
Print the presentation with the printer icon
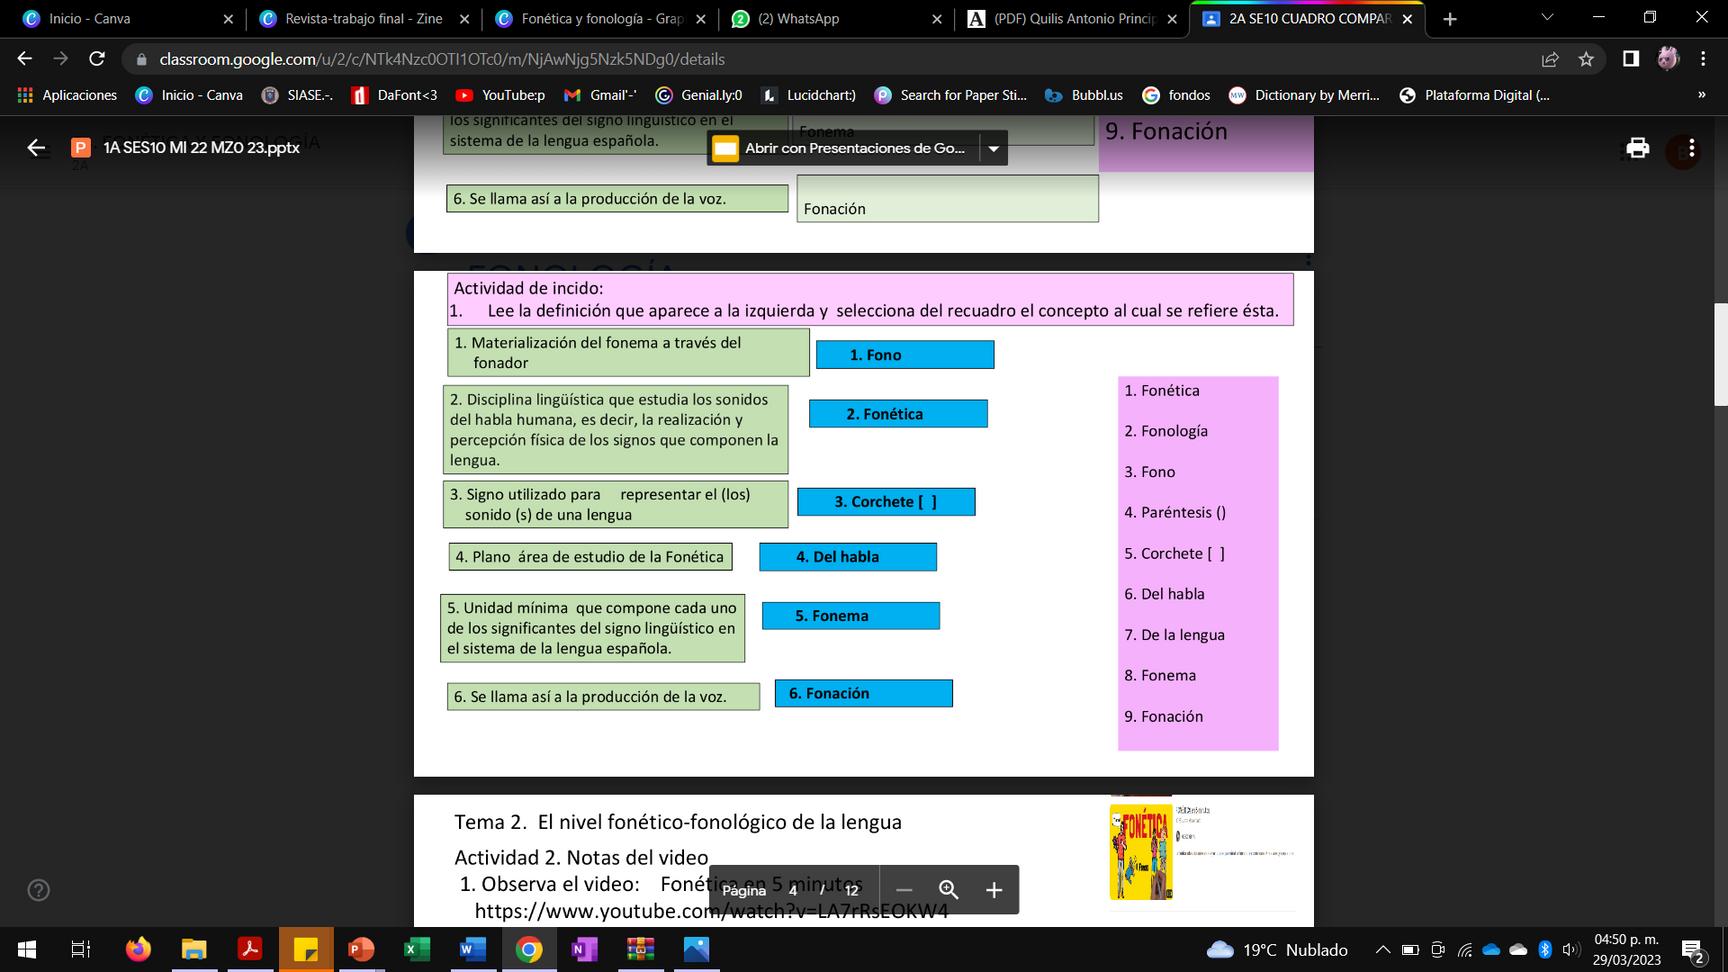pyautogui.click(x=1637, y=148)
